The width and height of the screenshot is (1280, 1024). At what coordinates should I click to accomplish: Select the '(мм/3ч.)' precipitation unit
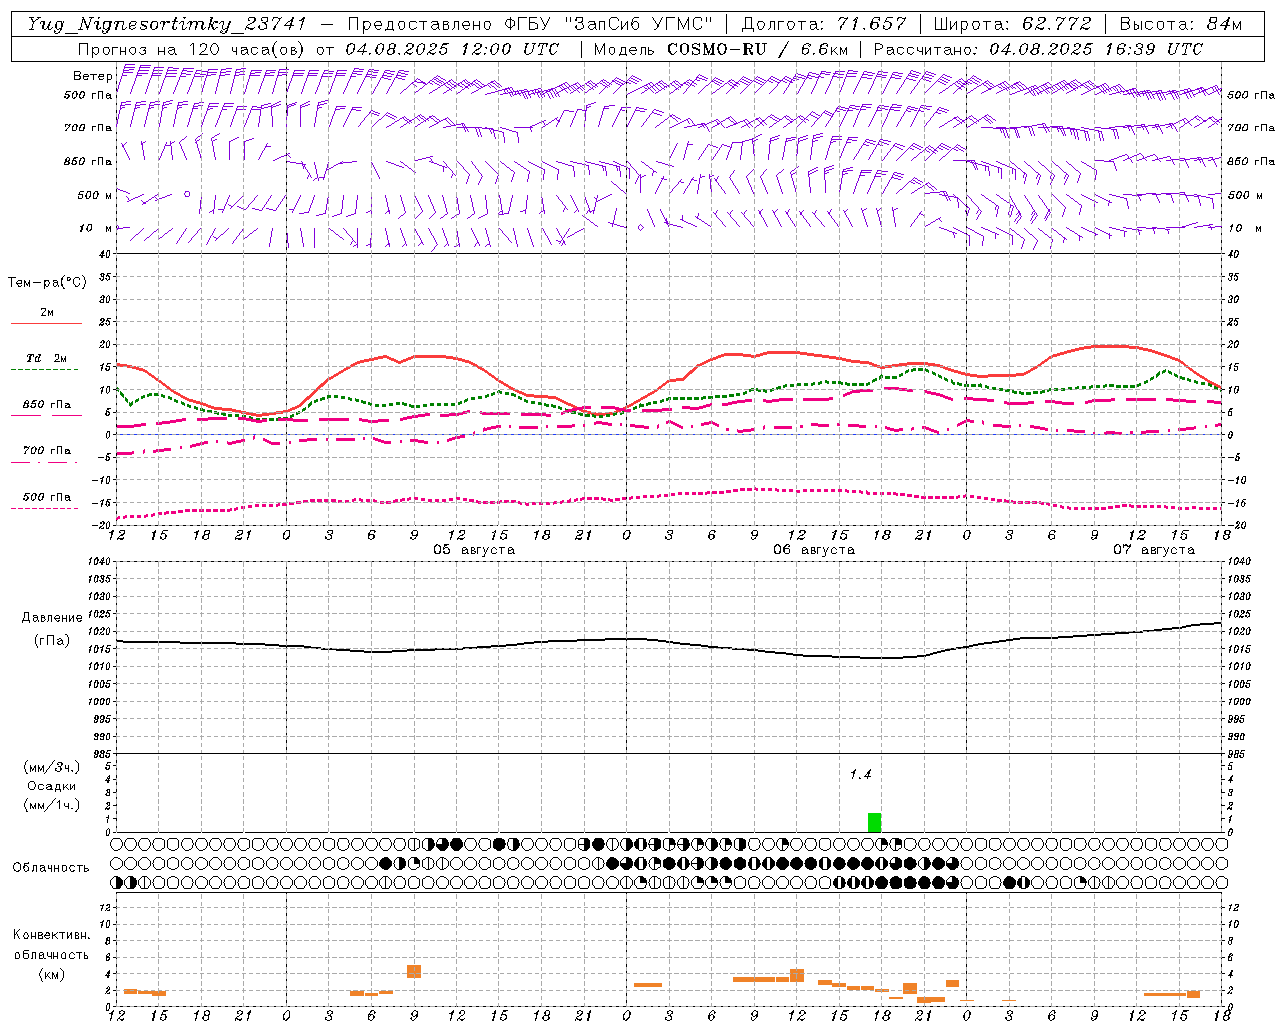(x=52, y=767)
